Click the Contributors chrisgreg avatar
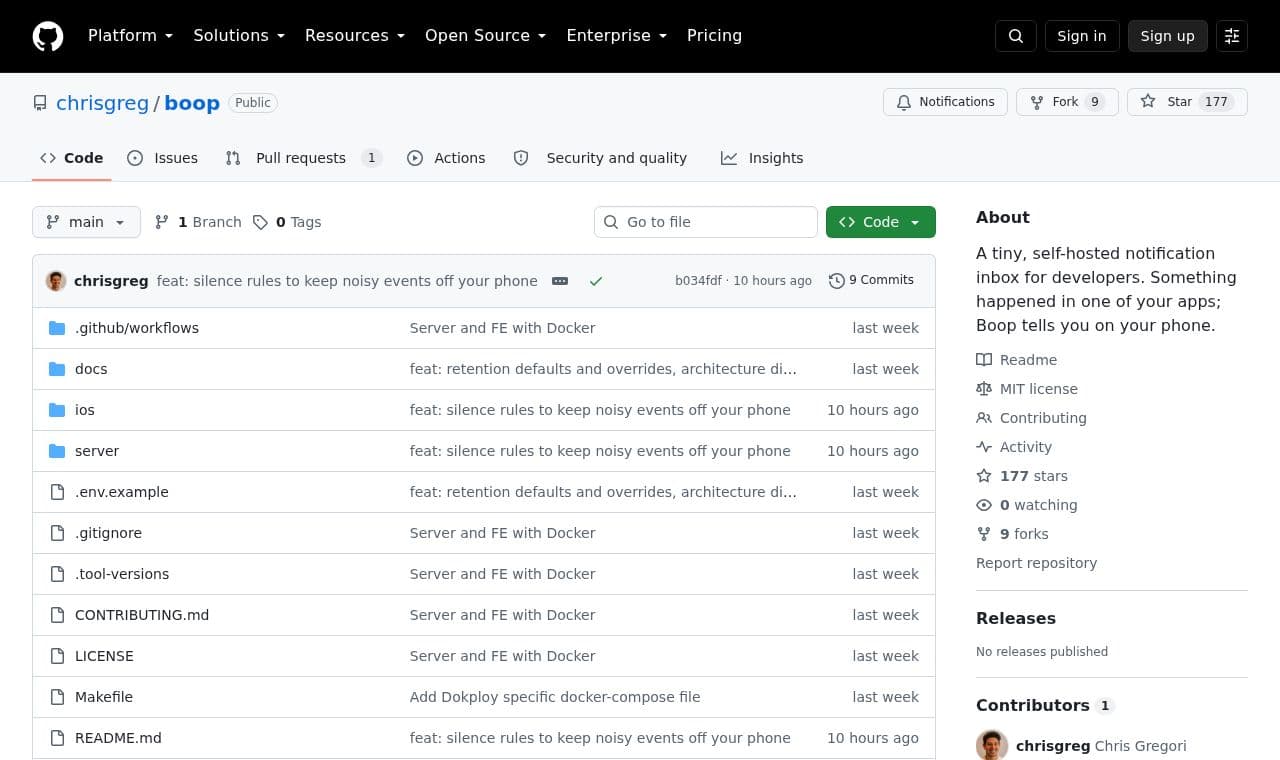Viewport: 1280px width, 760px height. point(992,746)
